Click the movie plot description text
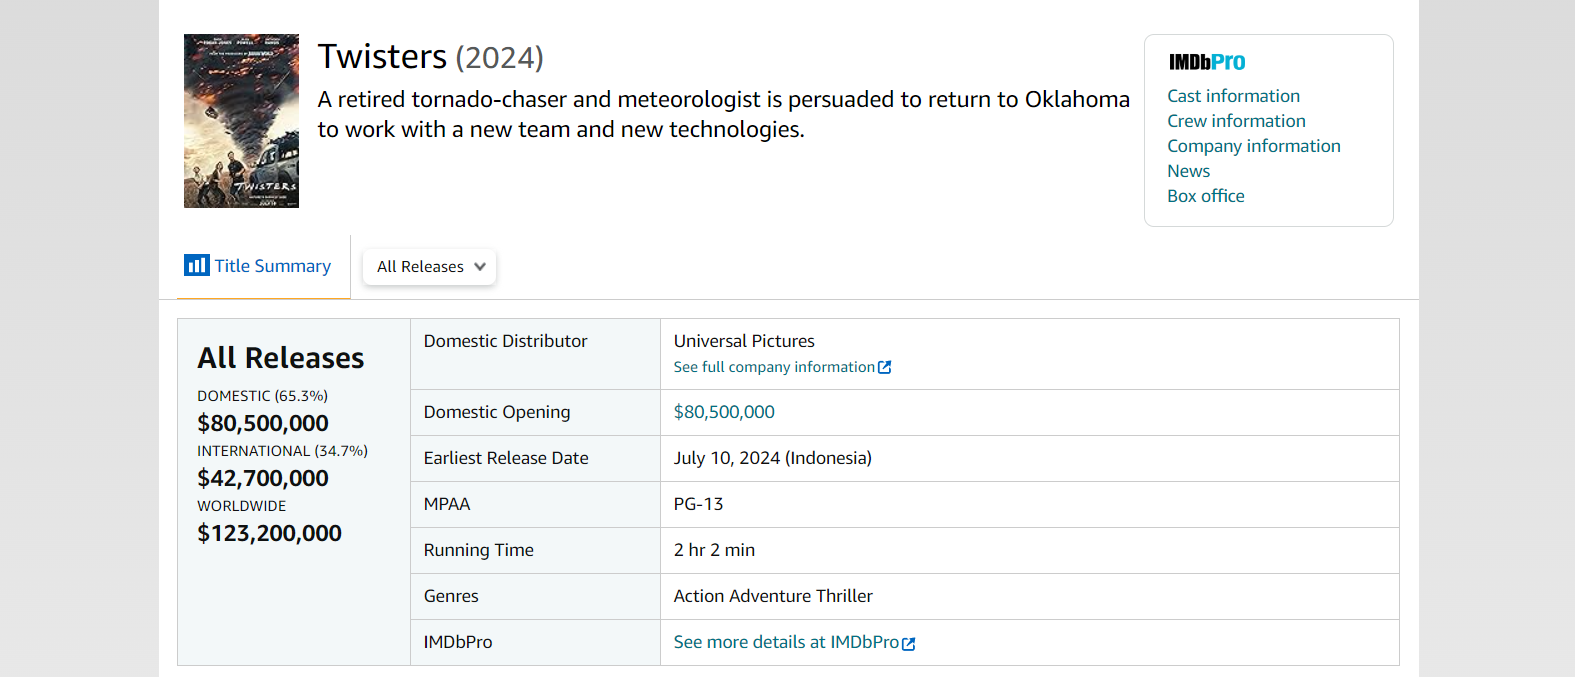 [x=724, y=114]
